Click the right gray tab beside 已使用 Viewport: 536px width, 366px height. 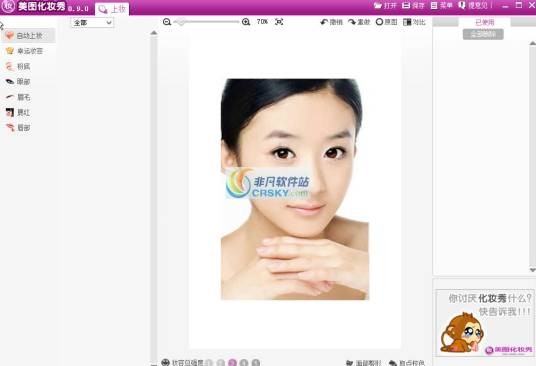(523, 22)
